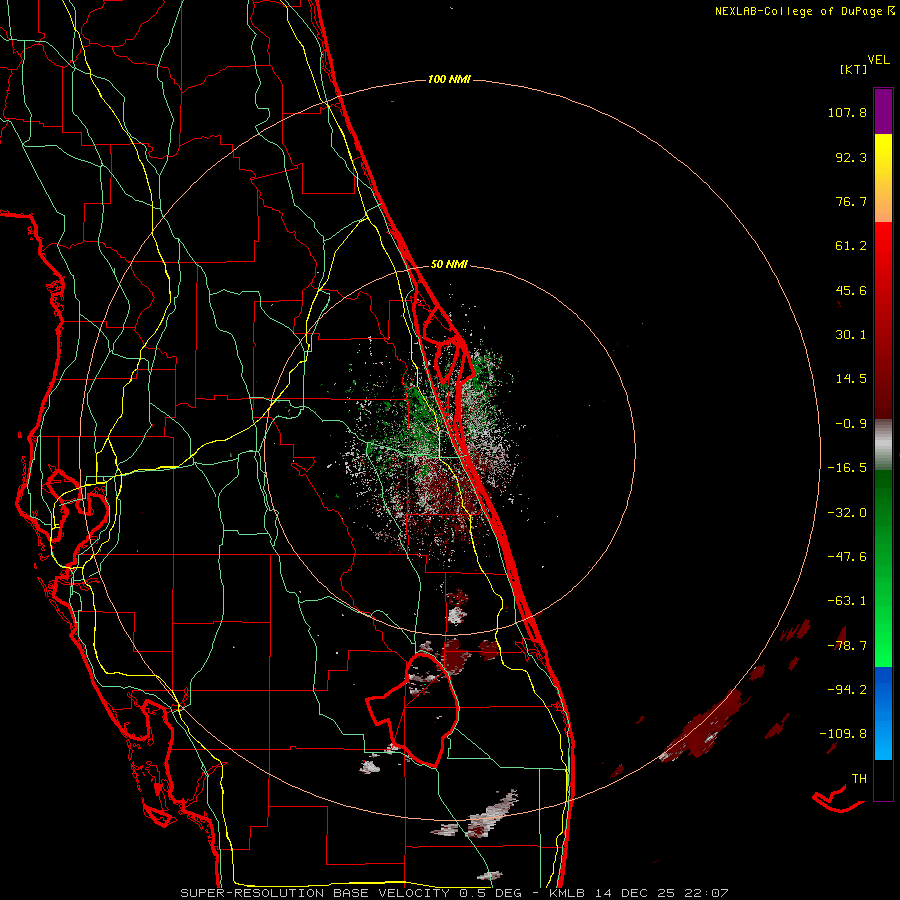Select the -32.0 scale value
Viewport: 900px width, 900px height.
click(x=847, y=513)
